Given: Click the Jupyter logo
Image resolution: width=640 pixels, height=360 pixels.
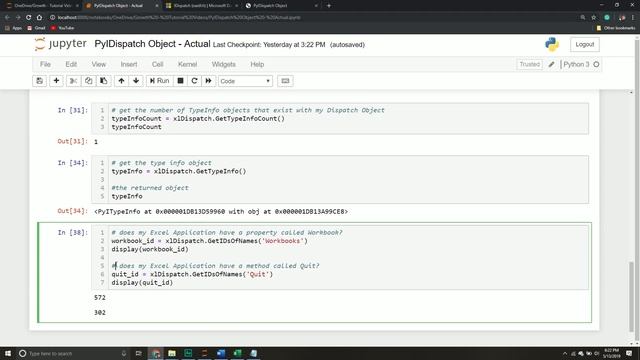Looking at the screenshot, I should coord(60,44).
